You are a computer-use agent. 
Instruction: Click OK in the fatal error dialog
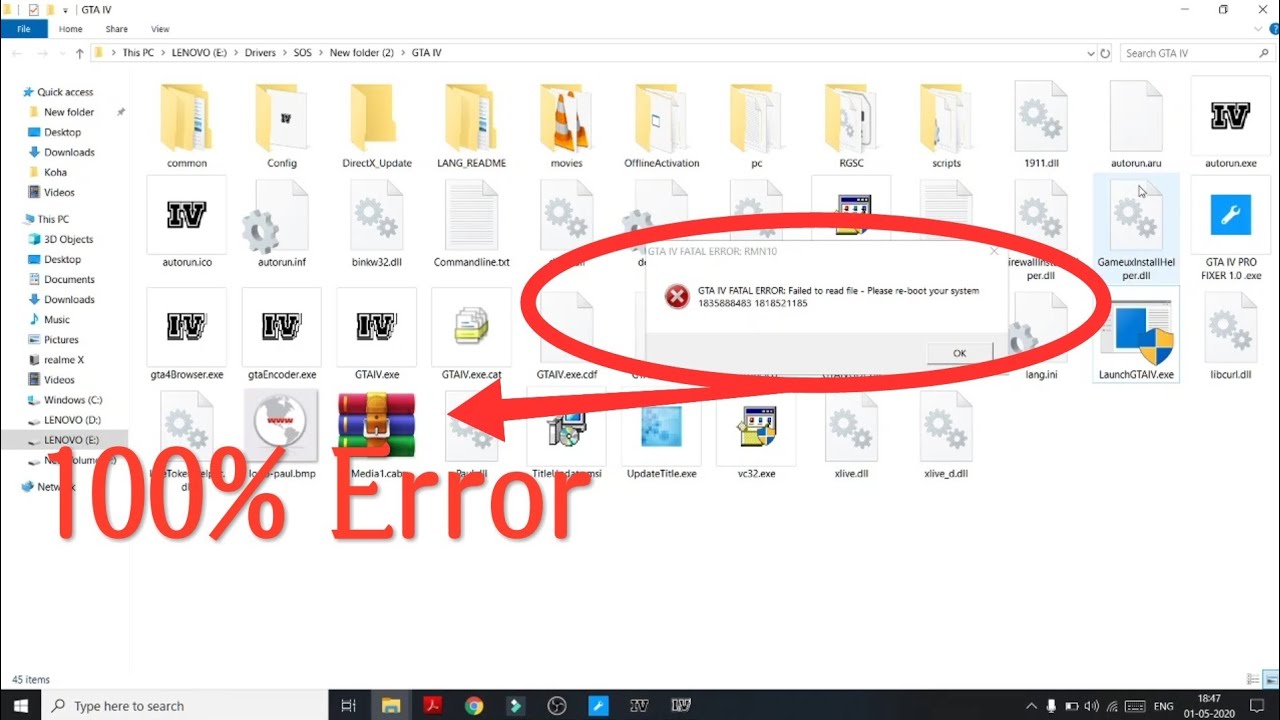click(959, 353)
